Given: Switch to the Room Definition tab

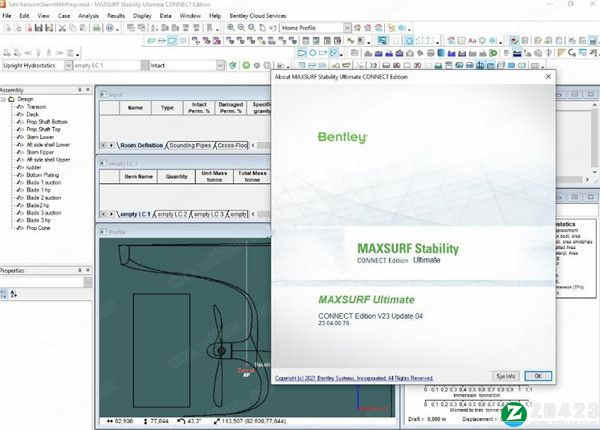Looking at the screenshot, I should (x=141, y=145).
